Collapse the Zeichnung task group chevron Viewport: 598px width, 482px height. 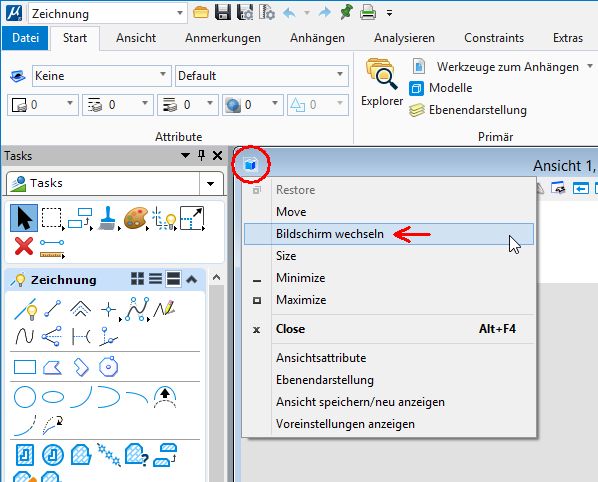click(x=191, y=280)
